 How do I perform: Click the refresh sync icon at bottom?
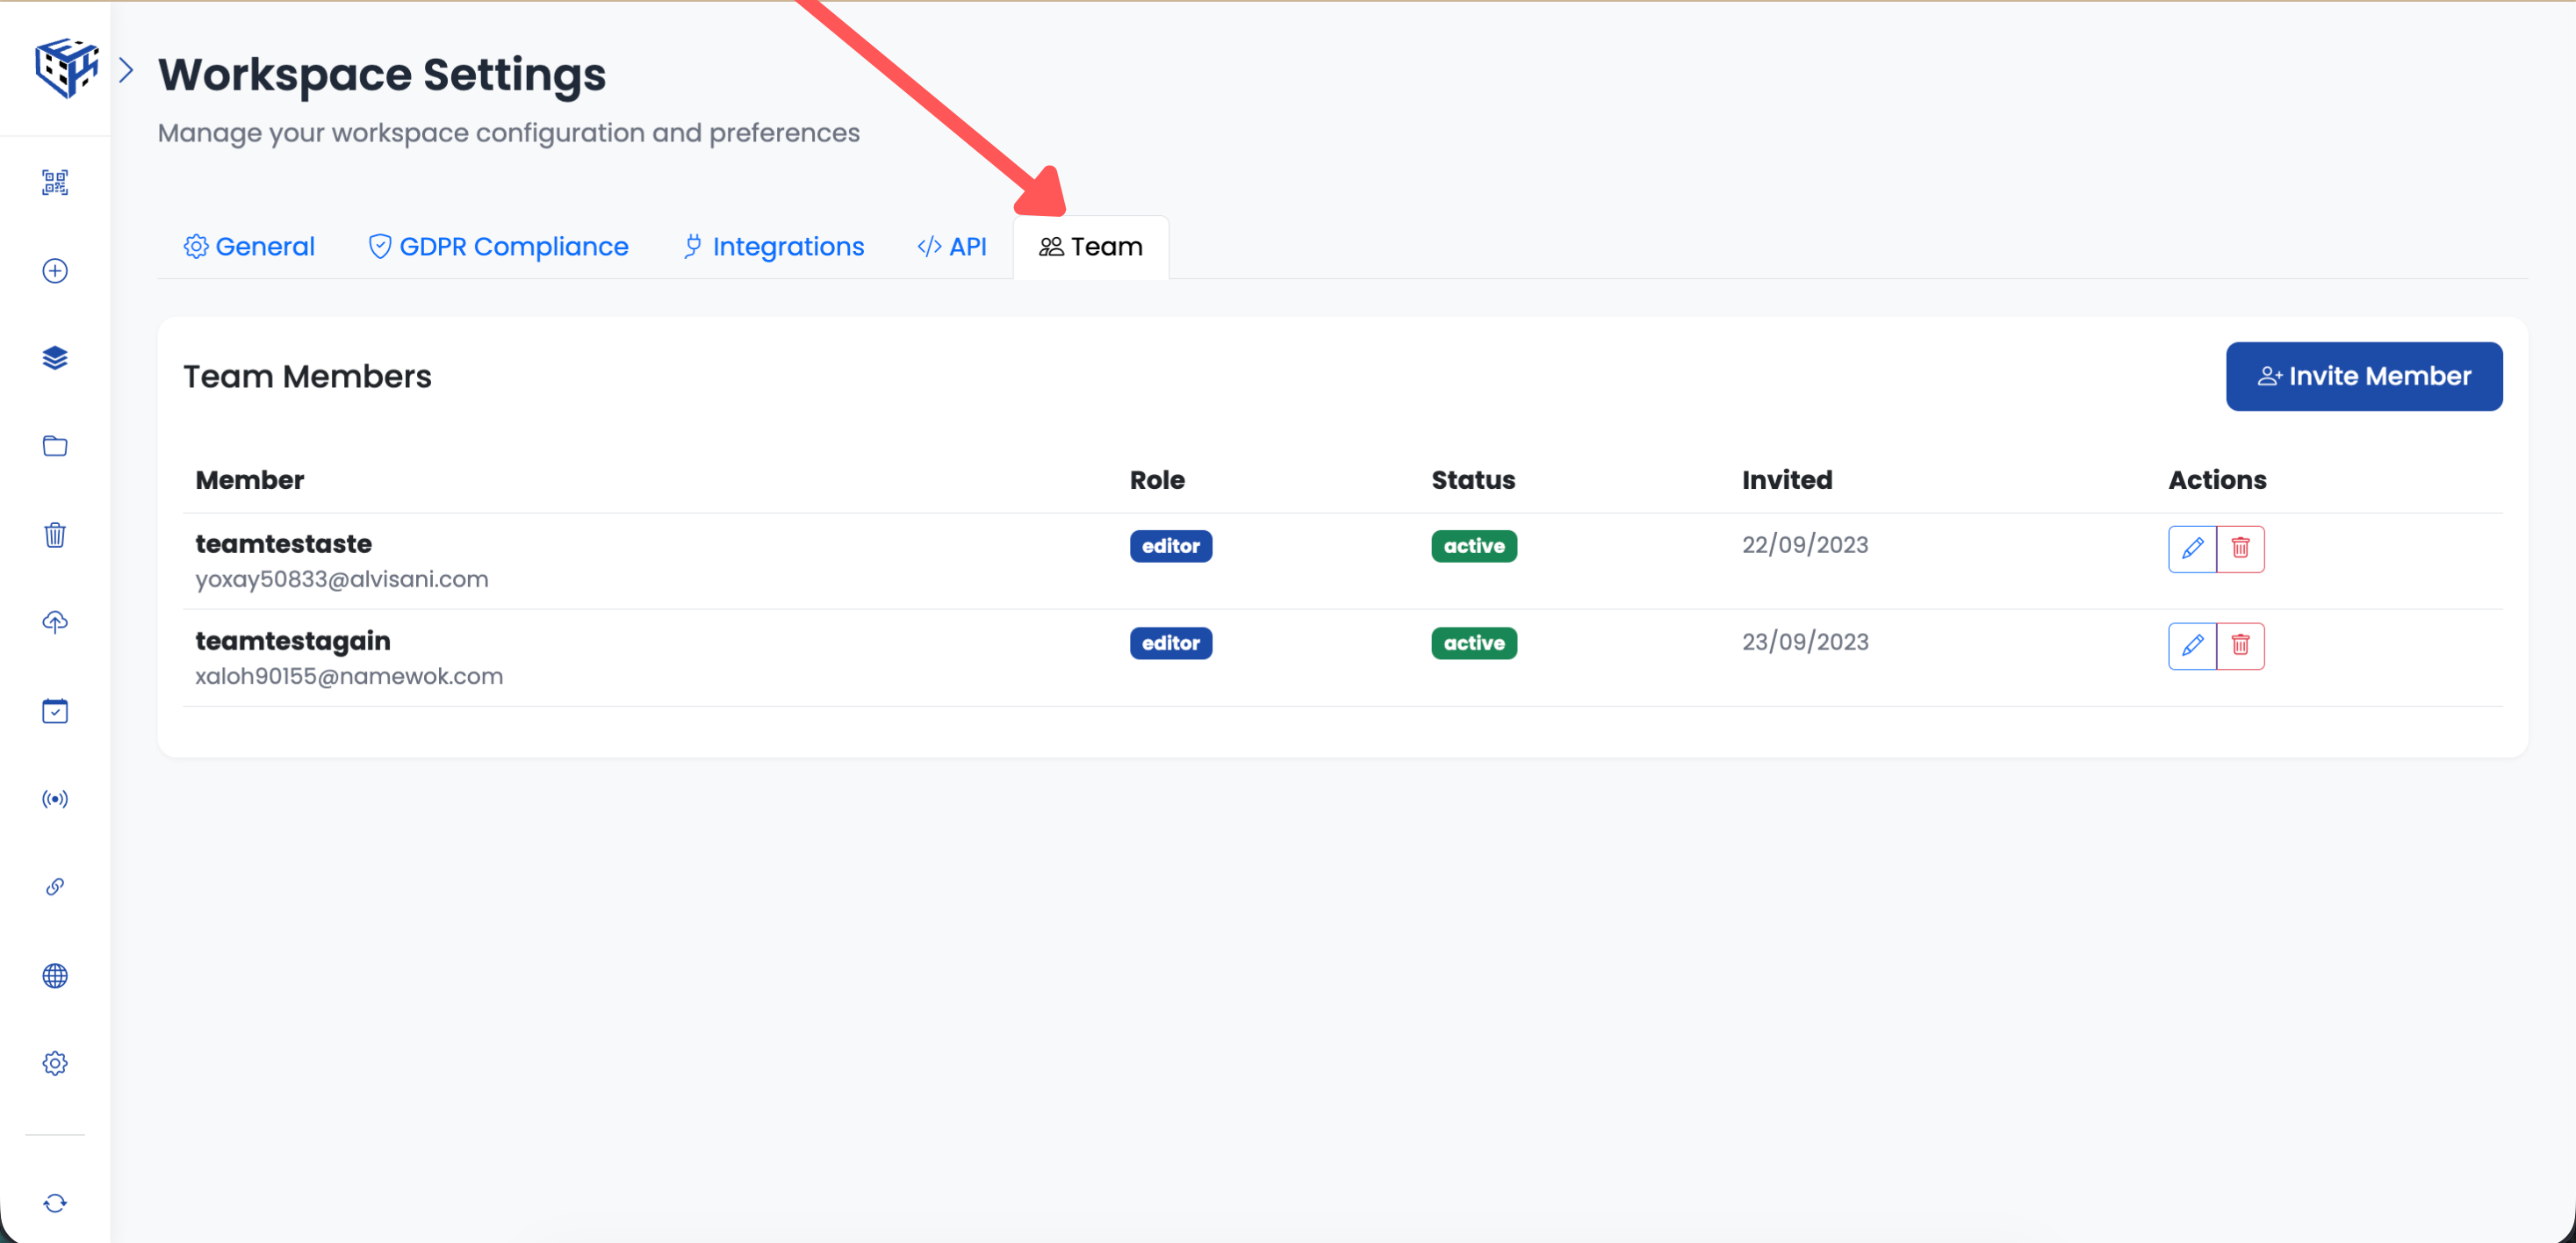[55, 1203]
